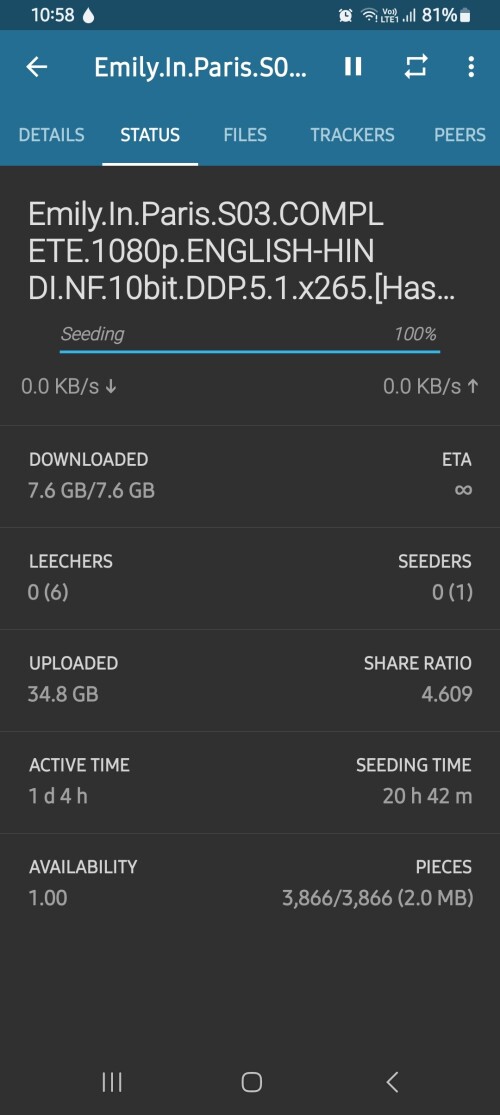Viewport: 500px width, 1115px height.
Task: Tap the battery indicator in status bar
Action: [x=465, y=15]
